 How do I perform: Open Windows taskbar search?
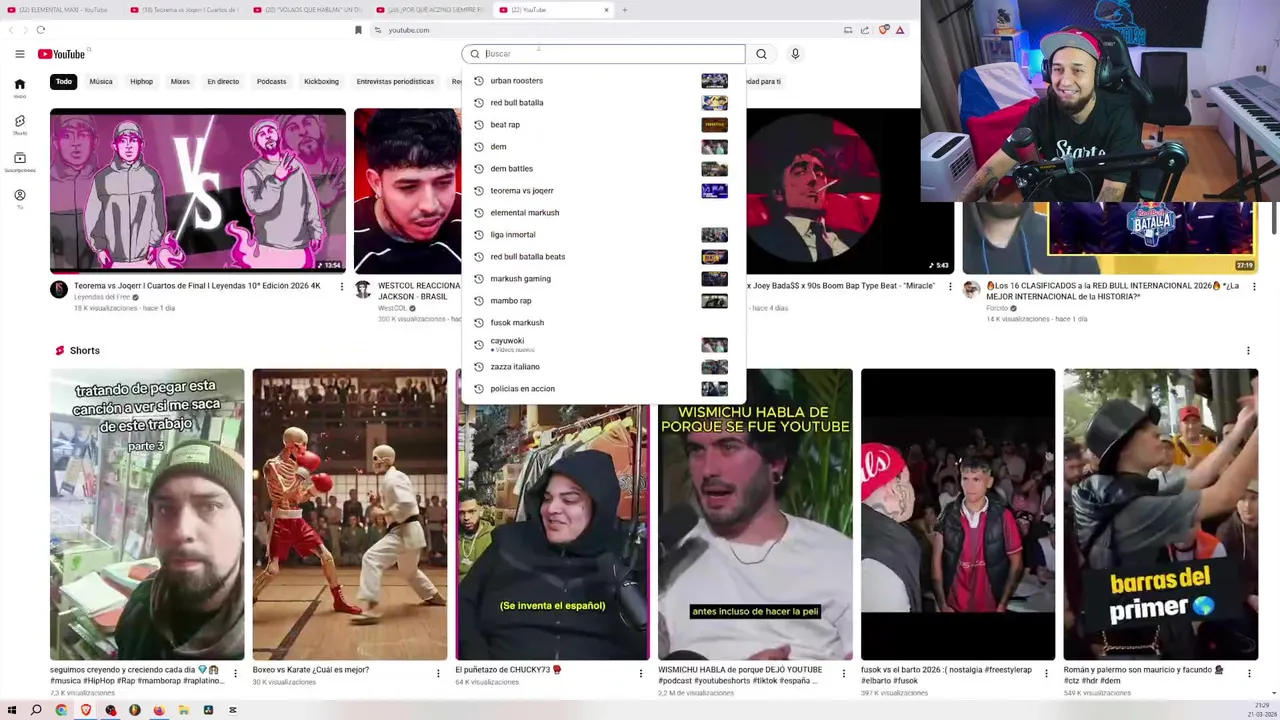coord(36,710)
